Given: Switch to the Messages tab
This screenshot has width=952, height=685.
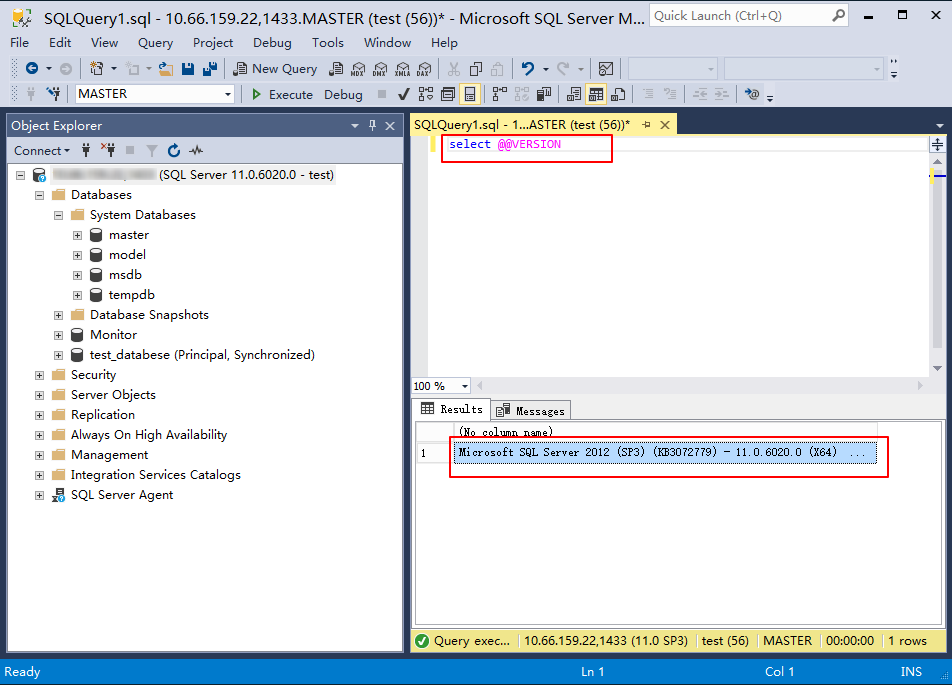Looking at the screenshot, I should click(530, 411).
